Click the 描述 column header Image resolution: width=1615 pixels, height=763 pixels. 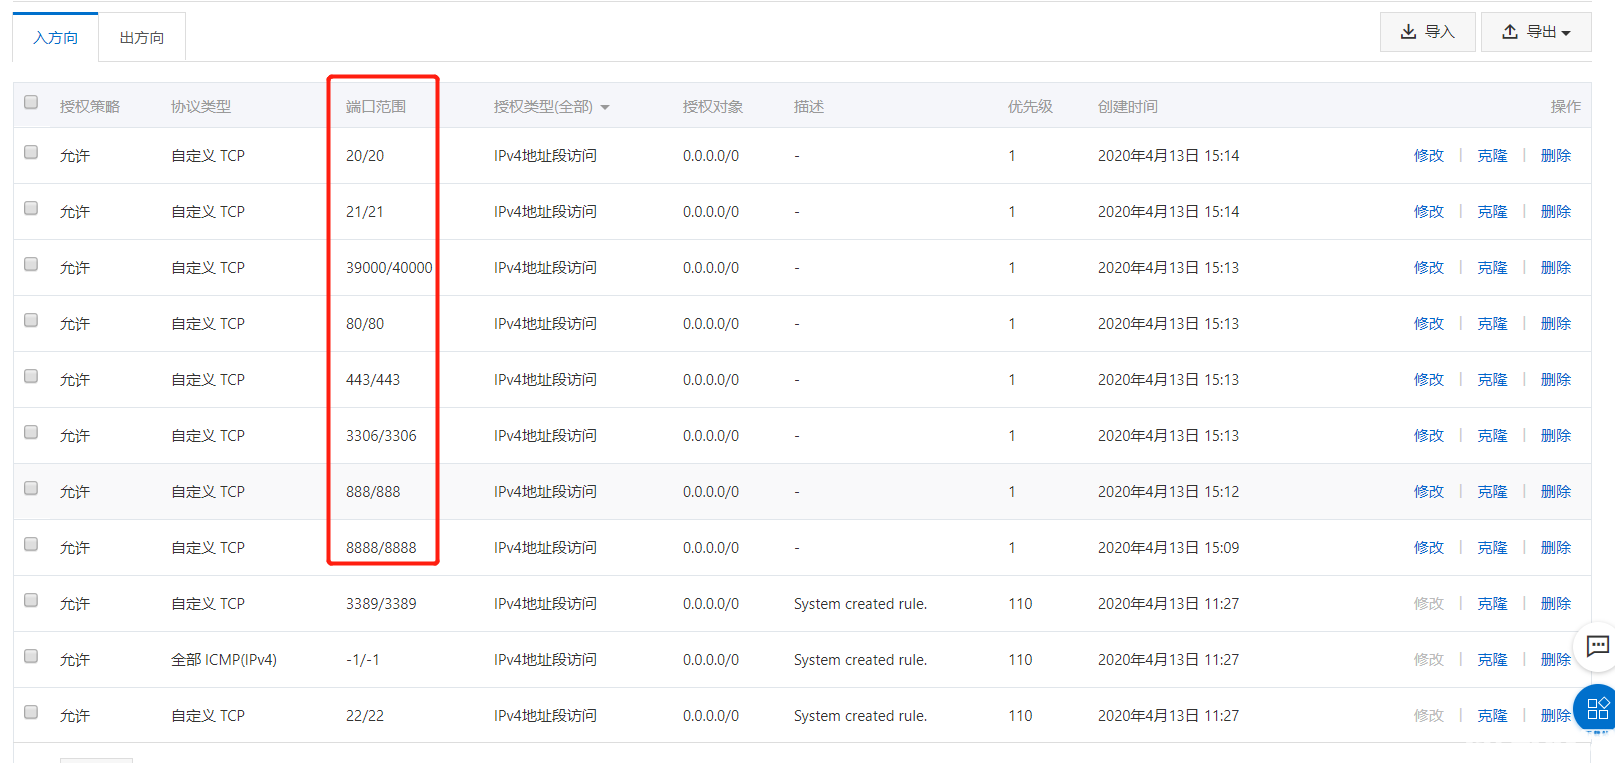(x=809, y=106)
